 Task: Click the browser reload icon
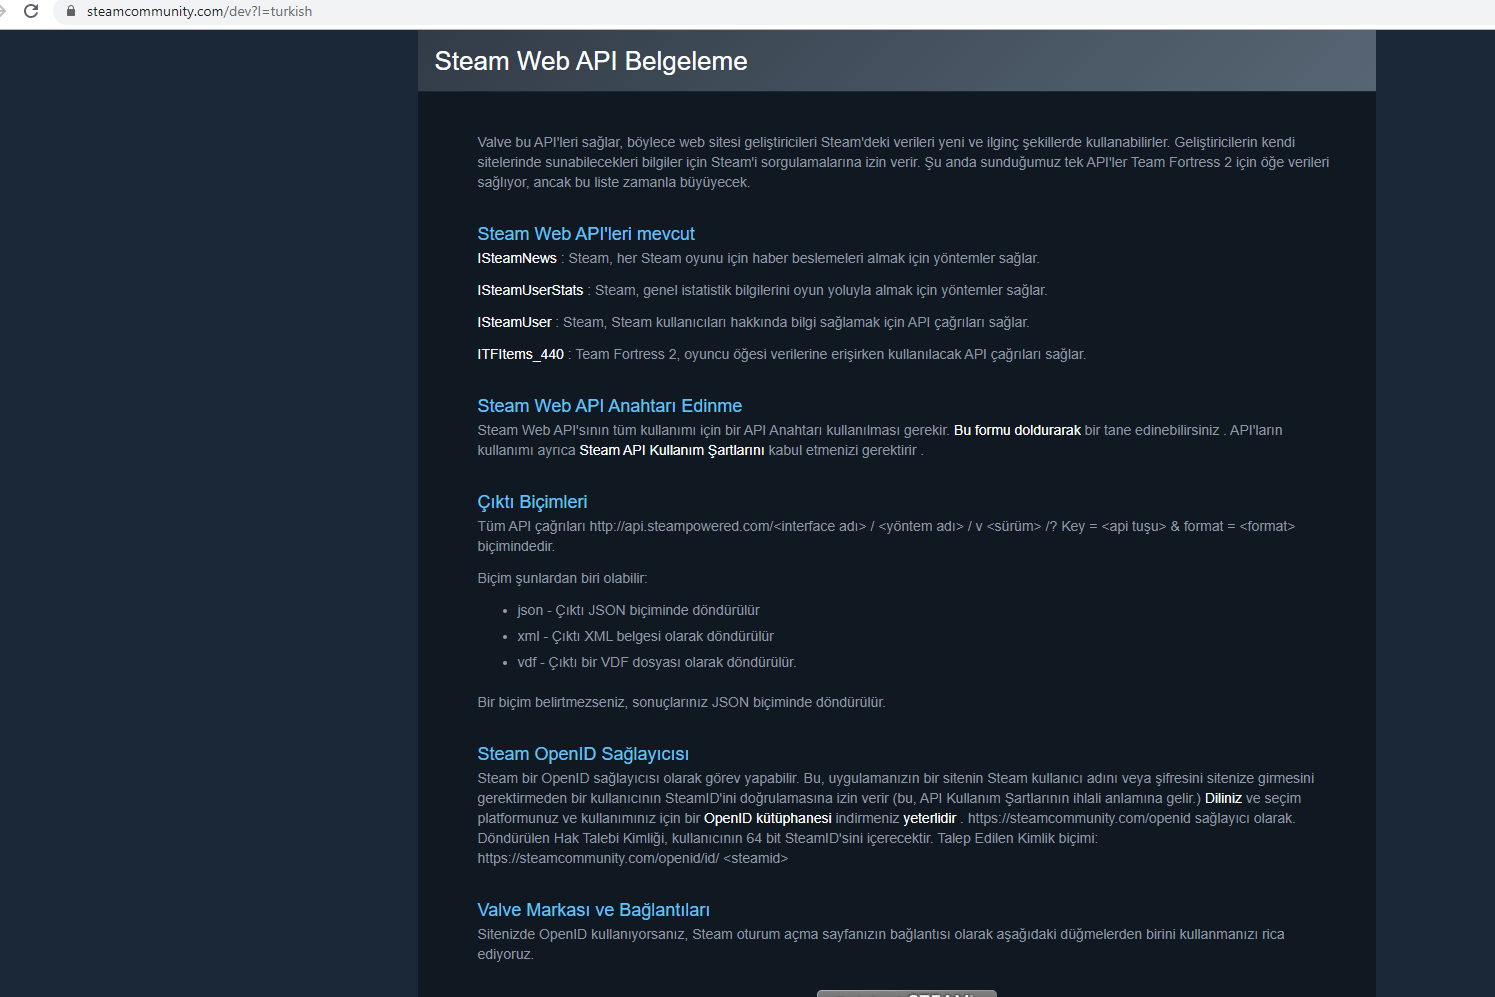click(31, 11)
